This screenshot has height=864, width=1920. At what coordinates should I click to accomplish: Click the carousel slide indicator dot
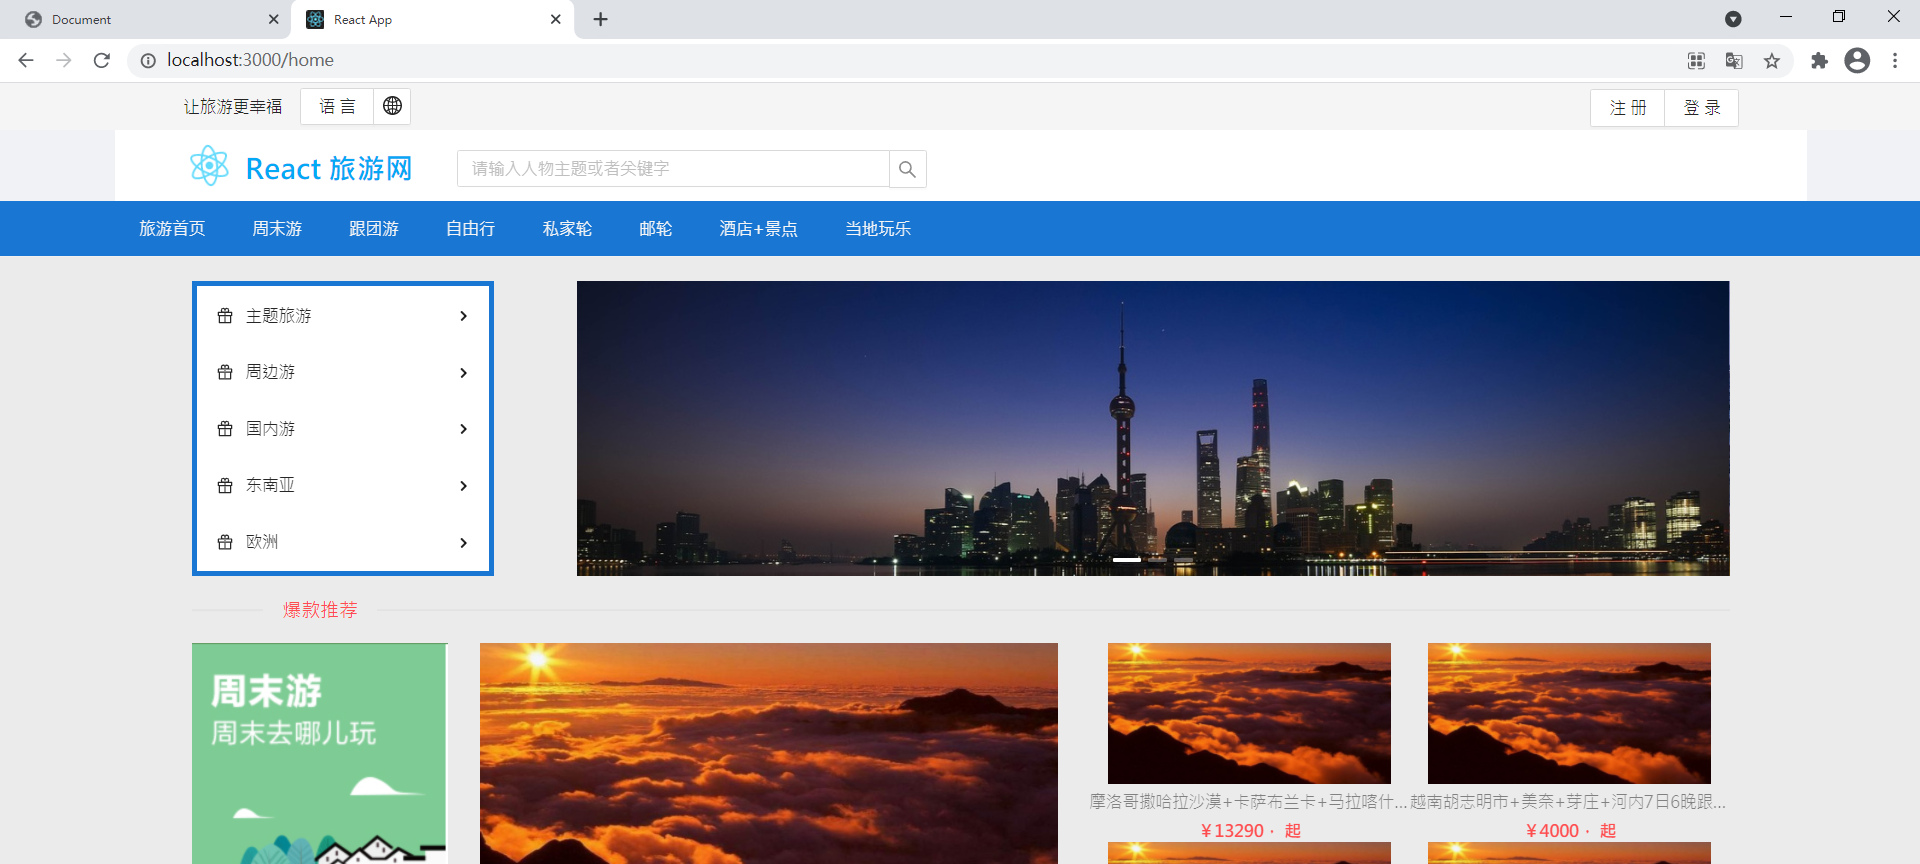pyautogui.click(x=1127, y=560)
